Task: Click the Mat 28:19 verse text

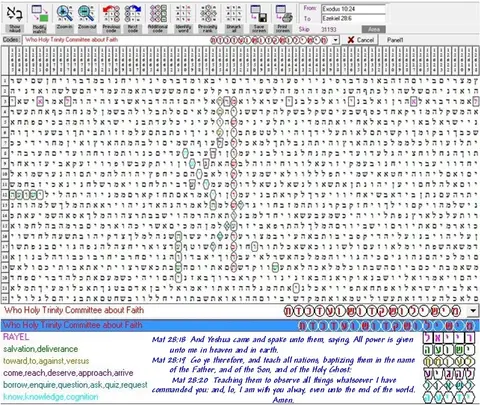Action: point(283,365)
